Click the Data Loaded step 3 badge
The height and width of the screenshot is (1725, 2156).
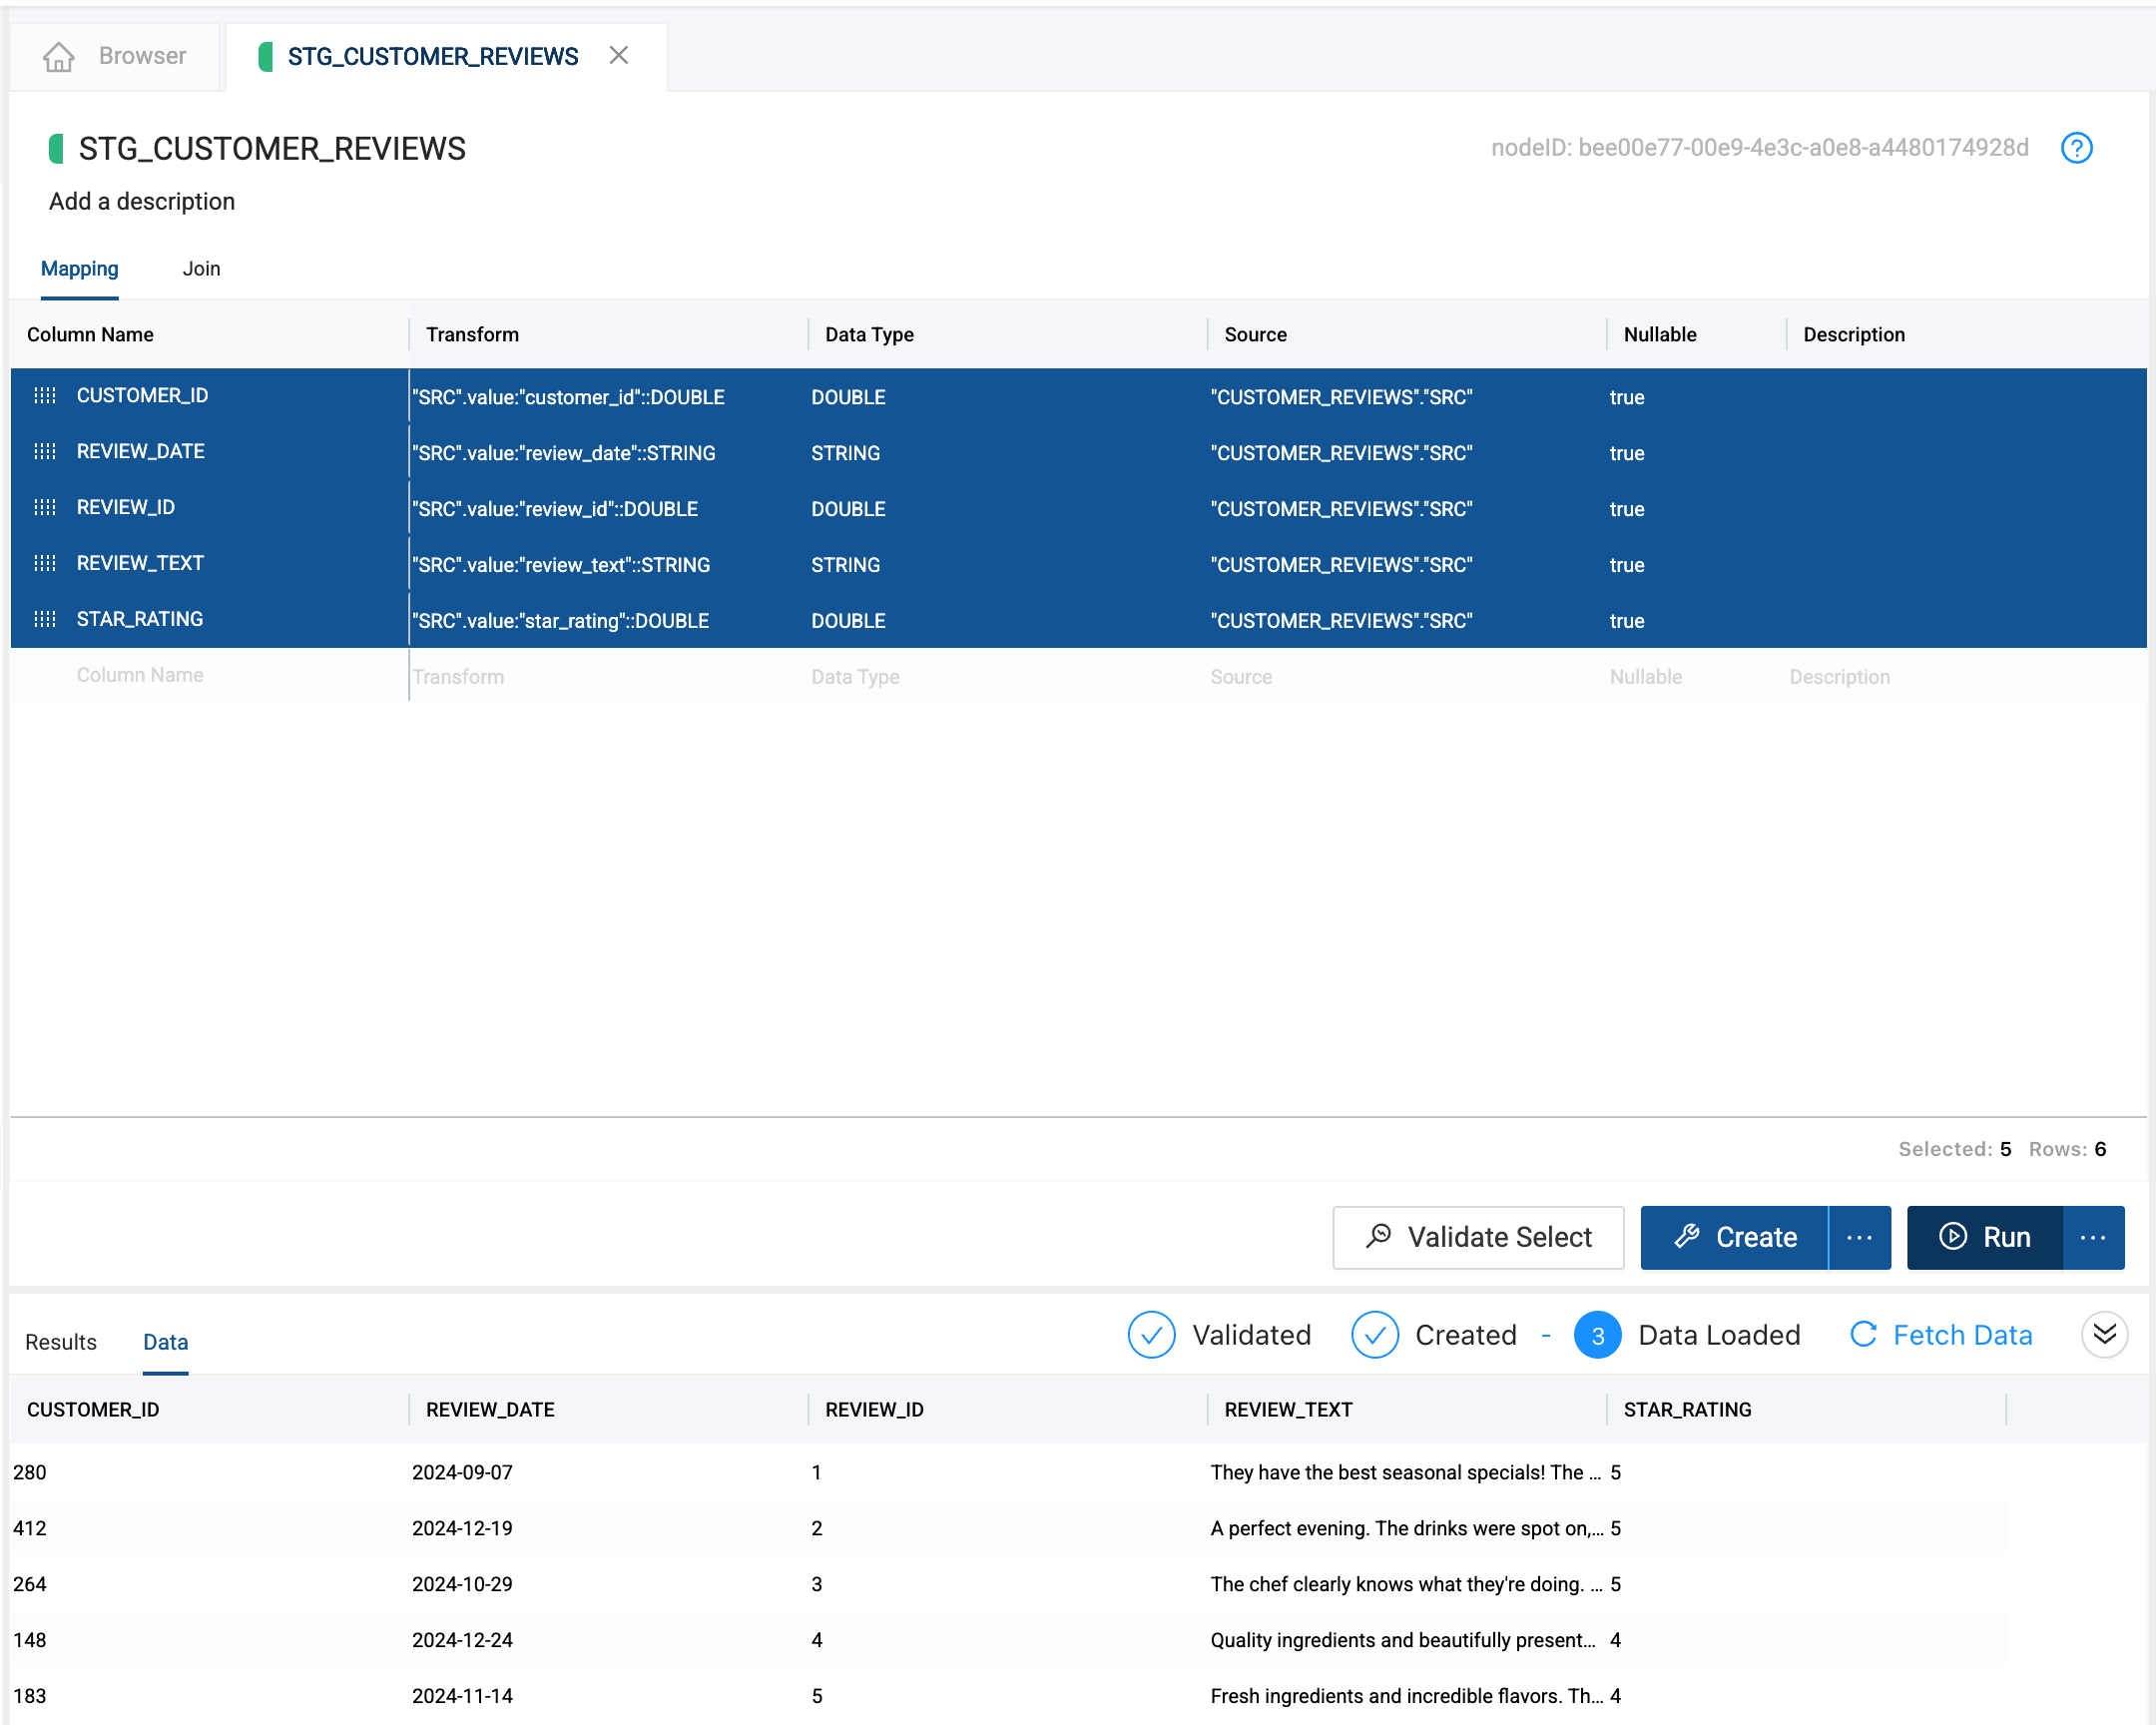click(1597, 1335)
